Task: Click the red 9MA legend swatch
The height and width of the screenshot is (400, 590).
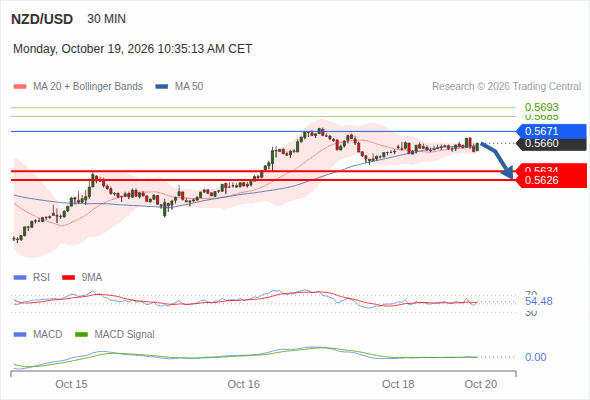Action: coord(68,278)
